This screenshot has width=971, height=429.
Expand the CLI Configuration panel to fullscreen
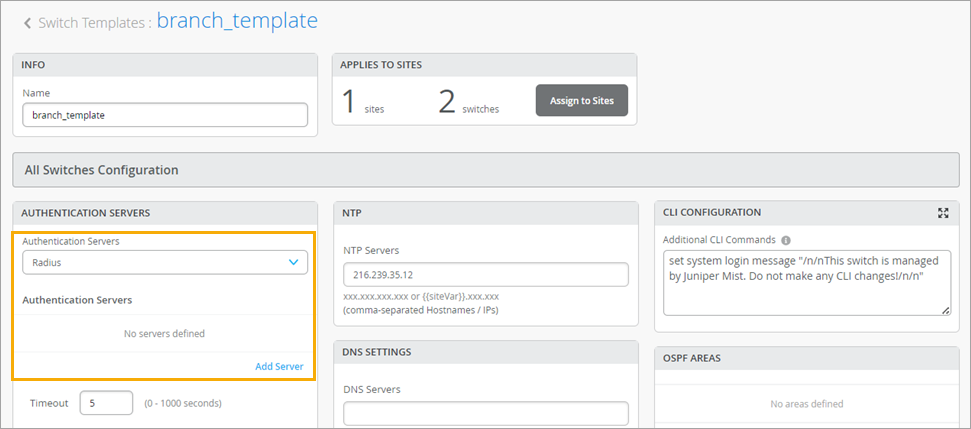pyautogui.click(x=943, y=213)
